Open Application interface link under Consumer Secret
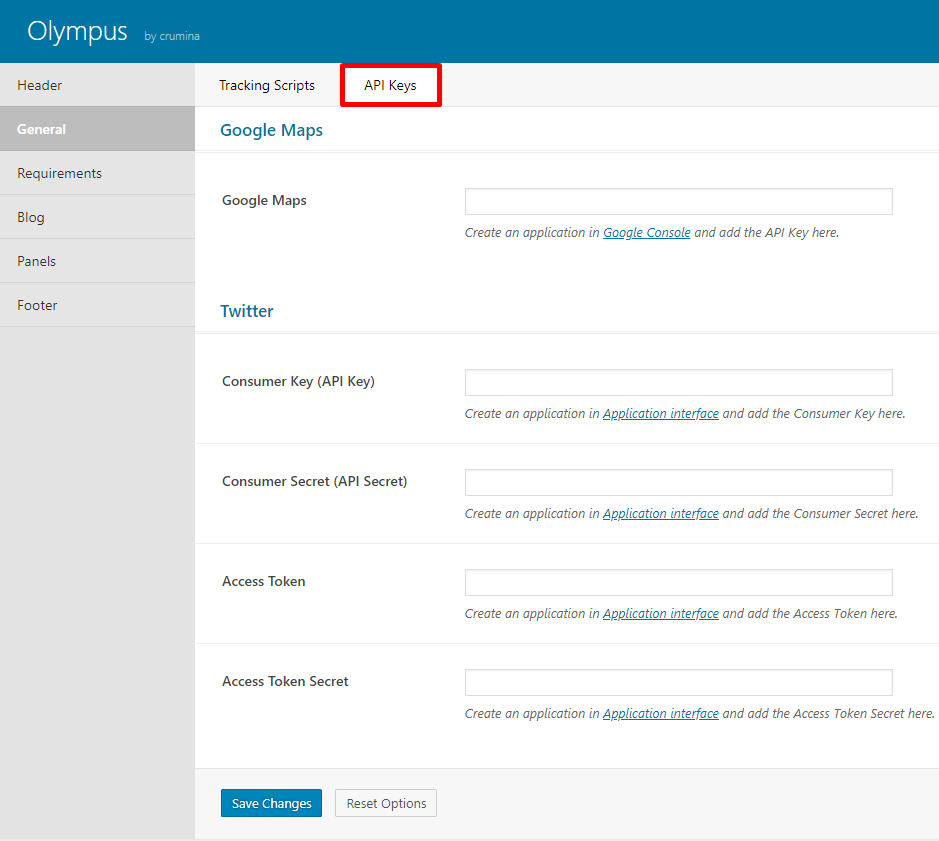This screenshot has width=939, height=841. coord(661,513)
